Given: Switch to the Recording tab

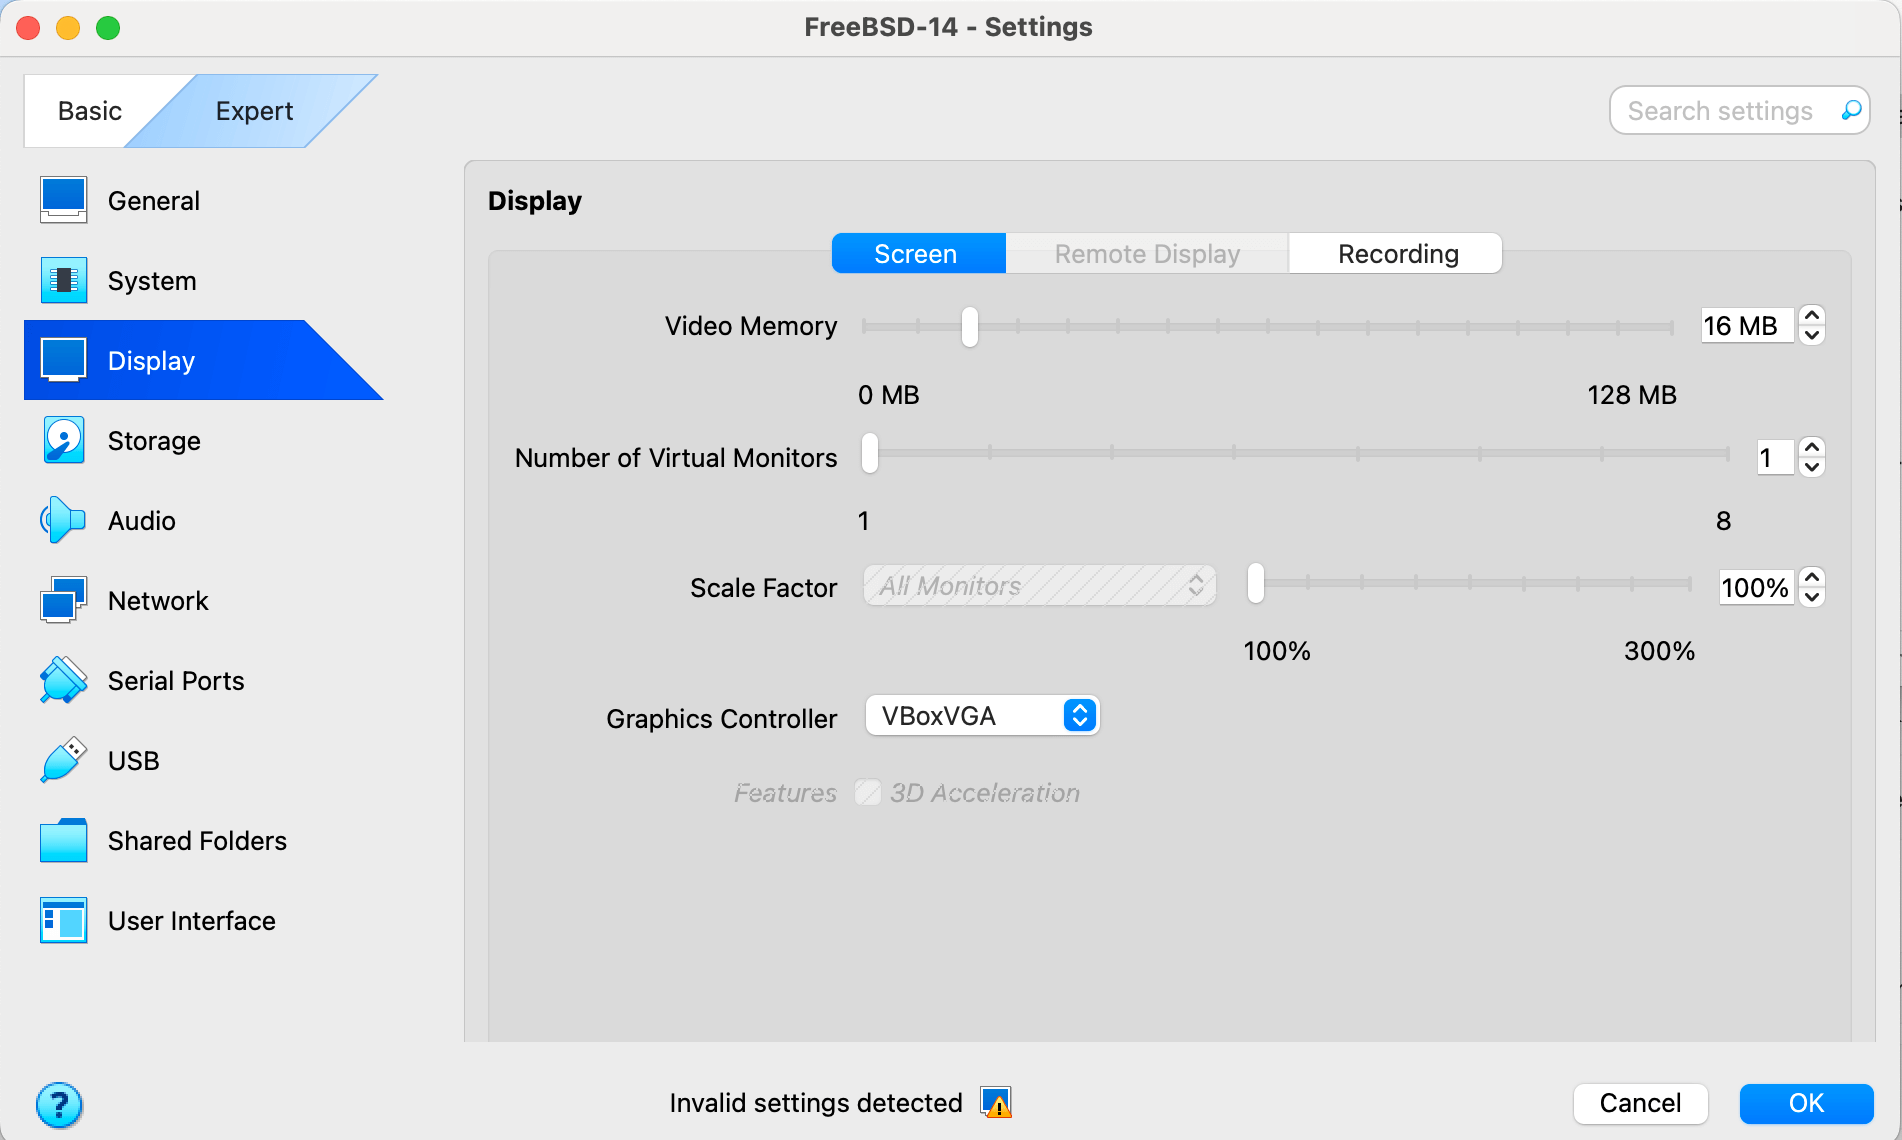Looking at the screenshot, I should pyautogui.click(x=1395, y=253).
